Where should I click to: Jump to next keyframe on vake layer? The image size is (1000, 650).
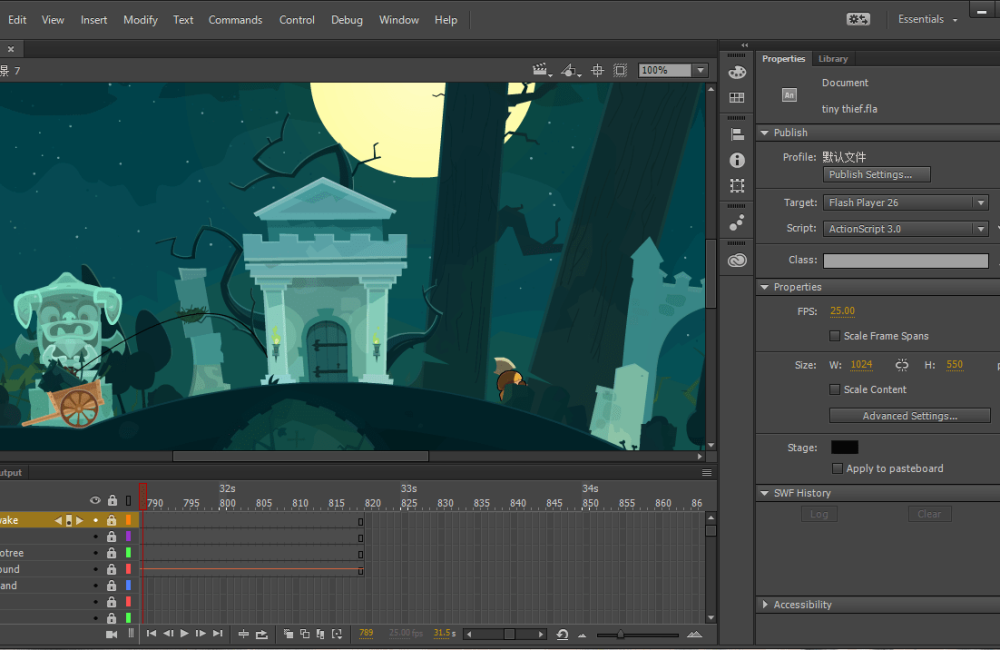click(x=80, y=521)
